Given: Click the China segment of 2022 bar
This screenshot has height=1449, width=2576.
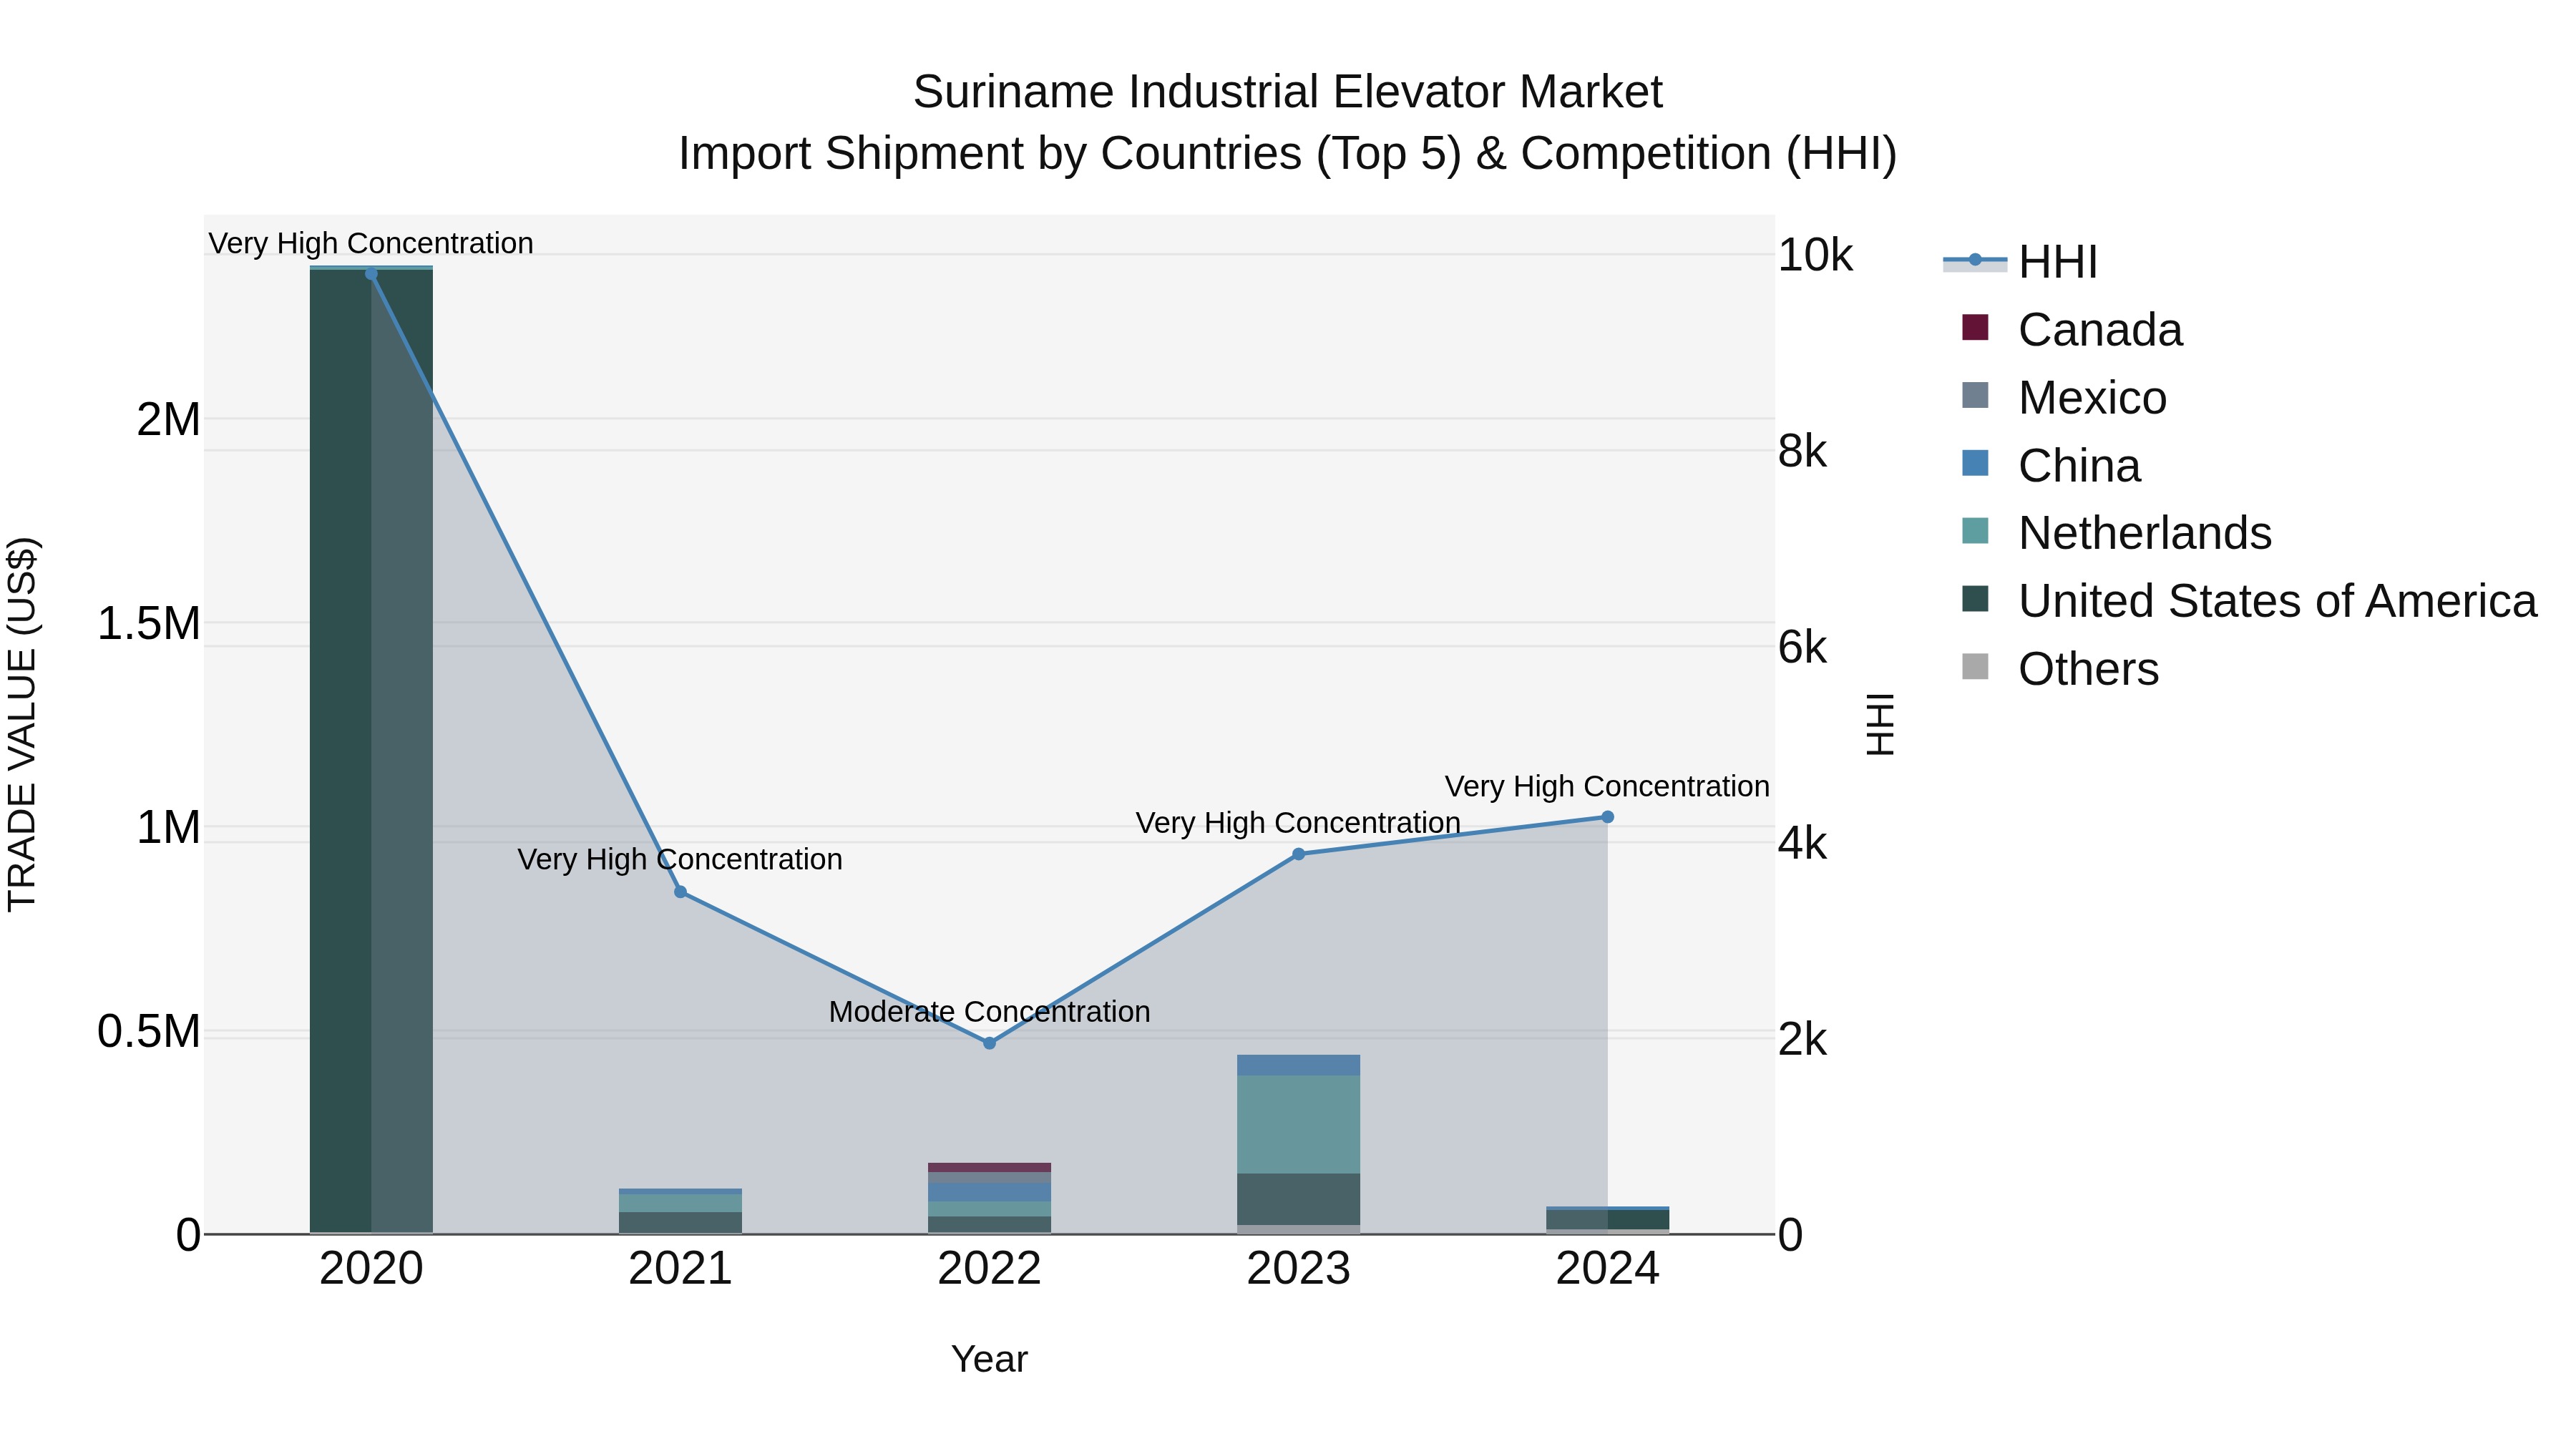Looking at the screenshot, I should [989, 1192].
